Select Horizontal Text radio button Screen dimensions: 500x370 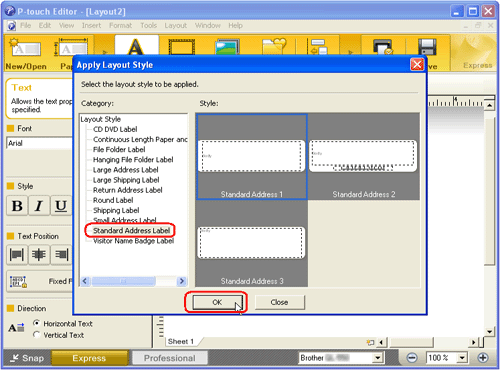37,323
